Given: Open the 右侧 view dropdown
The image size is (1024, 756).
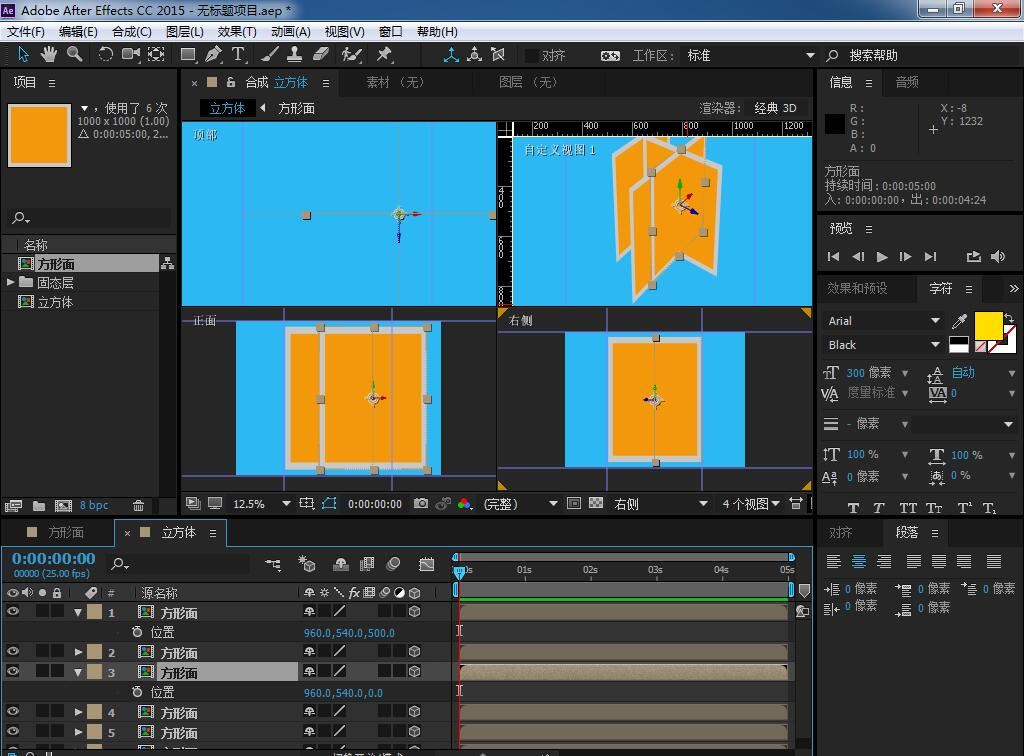Looking at the screenshot, I should [x=660, y=504].
